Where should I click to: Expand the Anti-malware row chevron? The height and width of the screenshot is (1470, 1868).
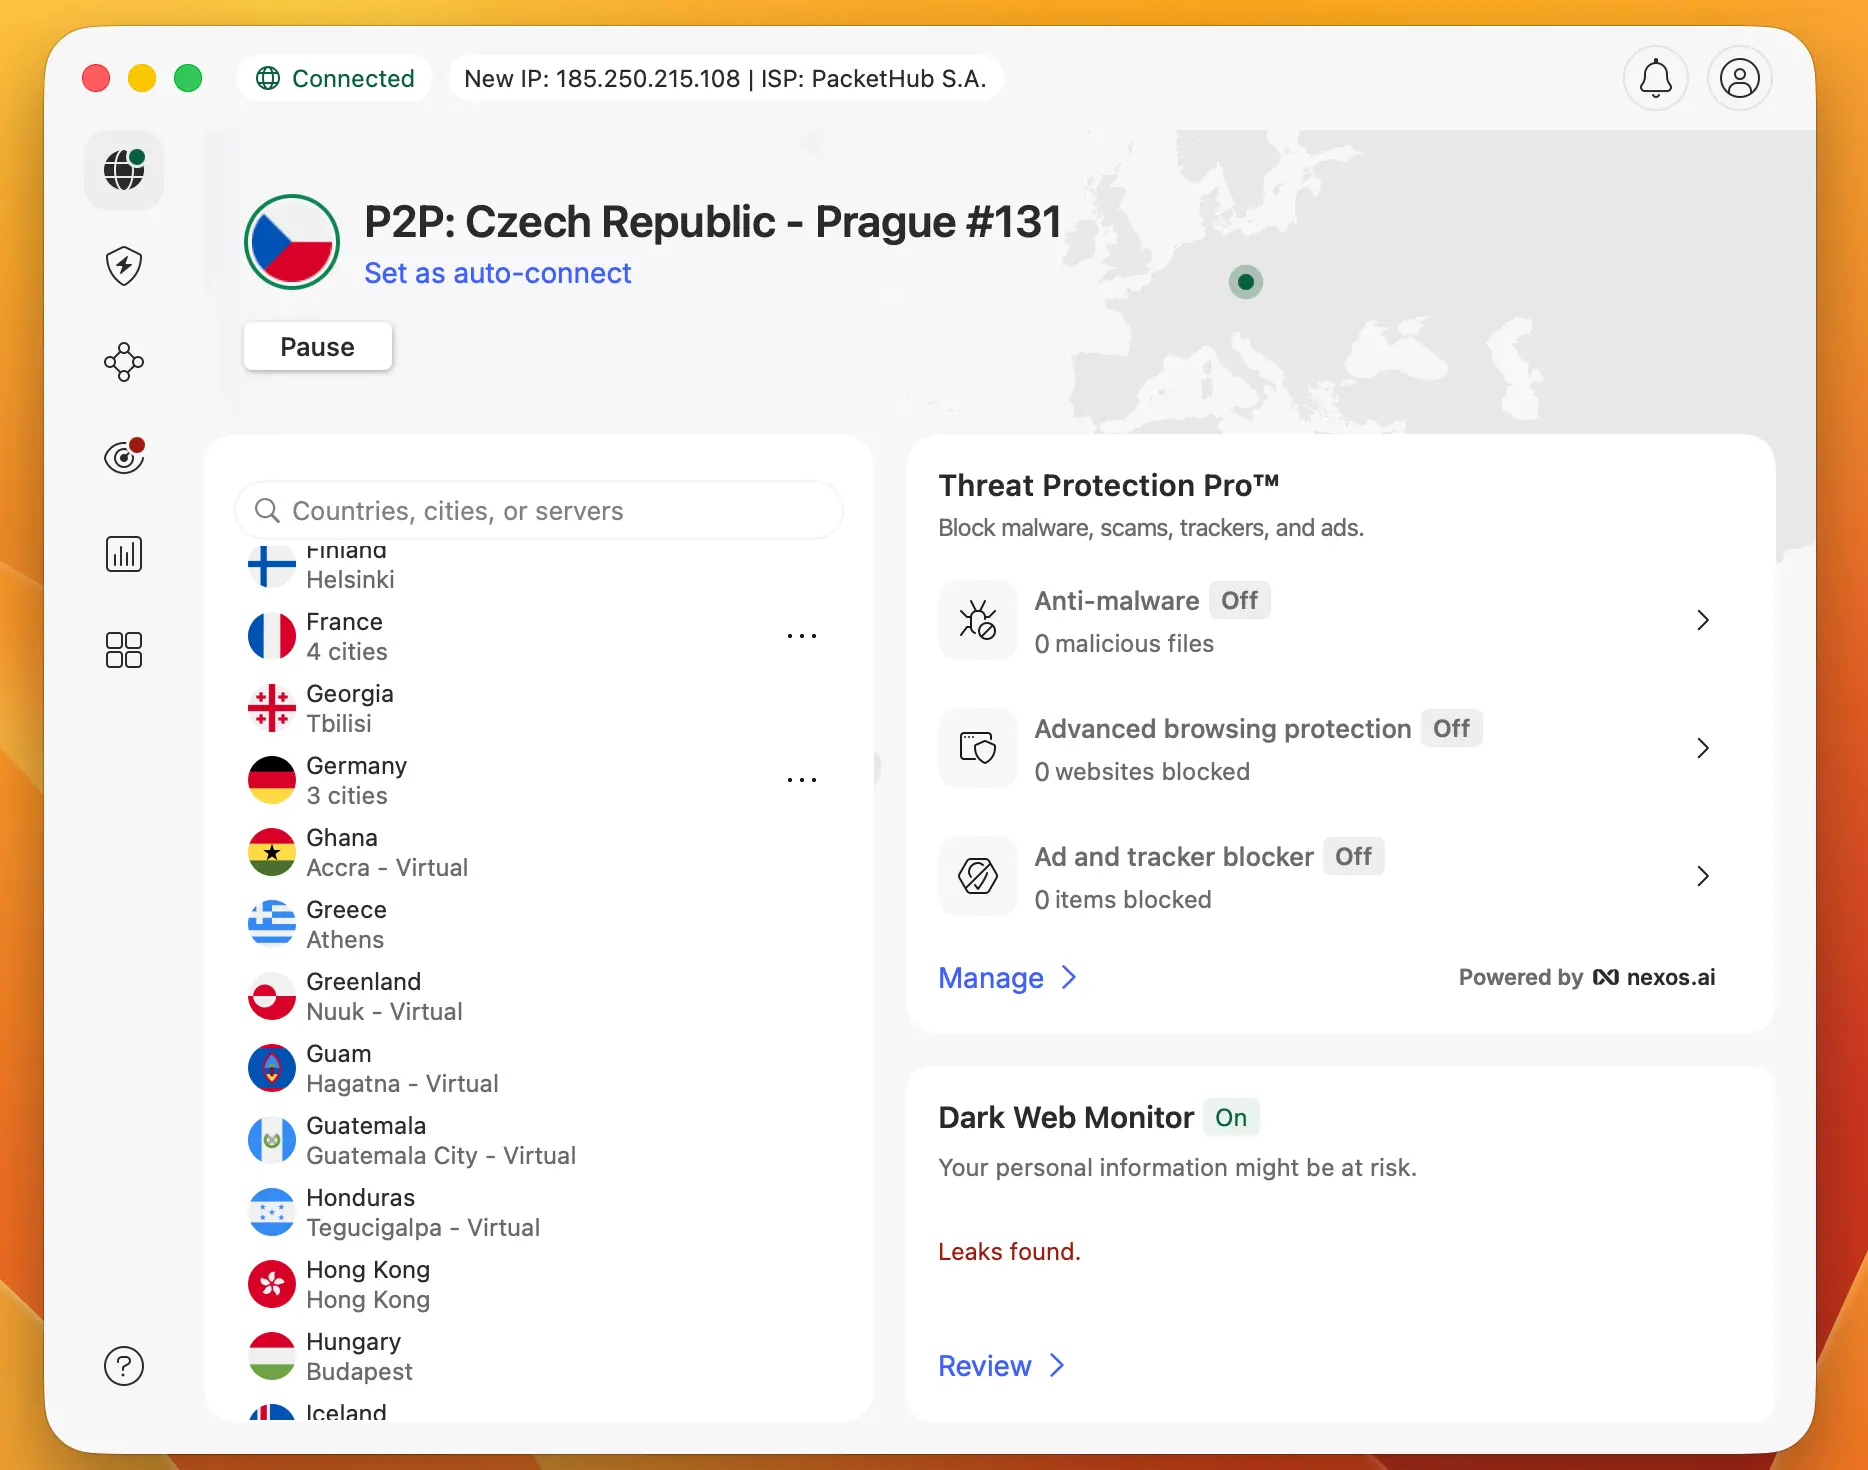[x=1703, y=621]
